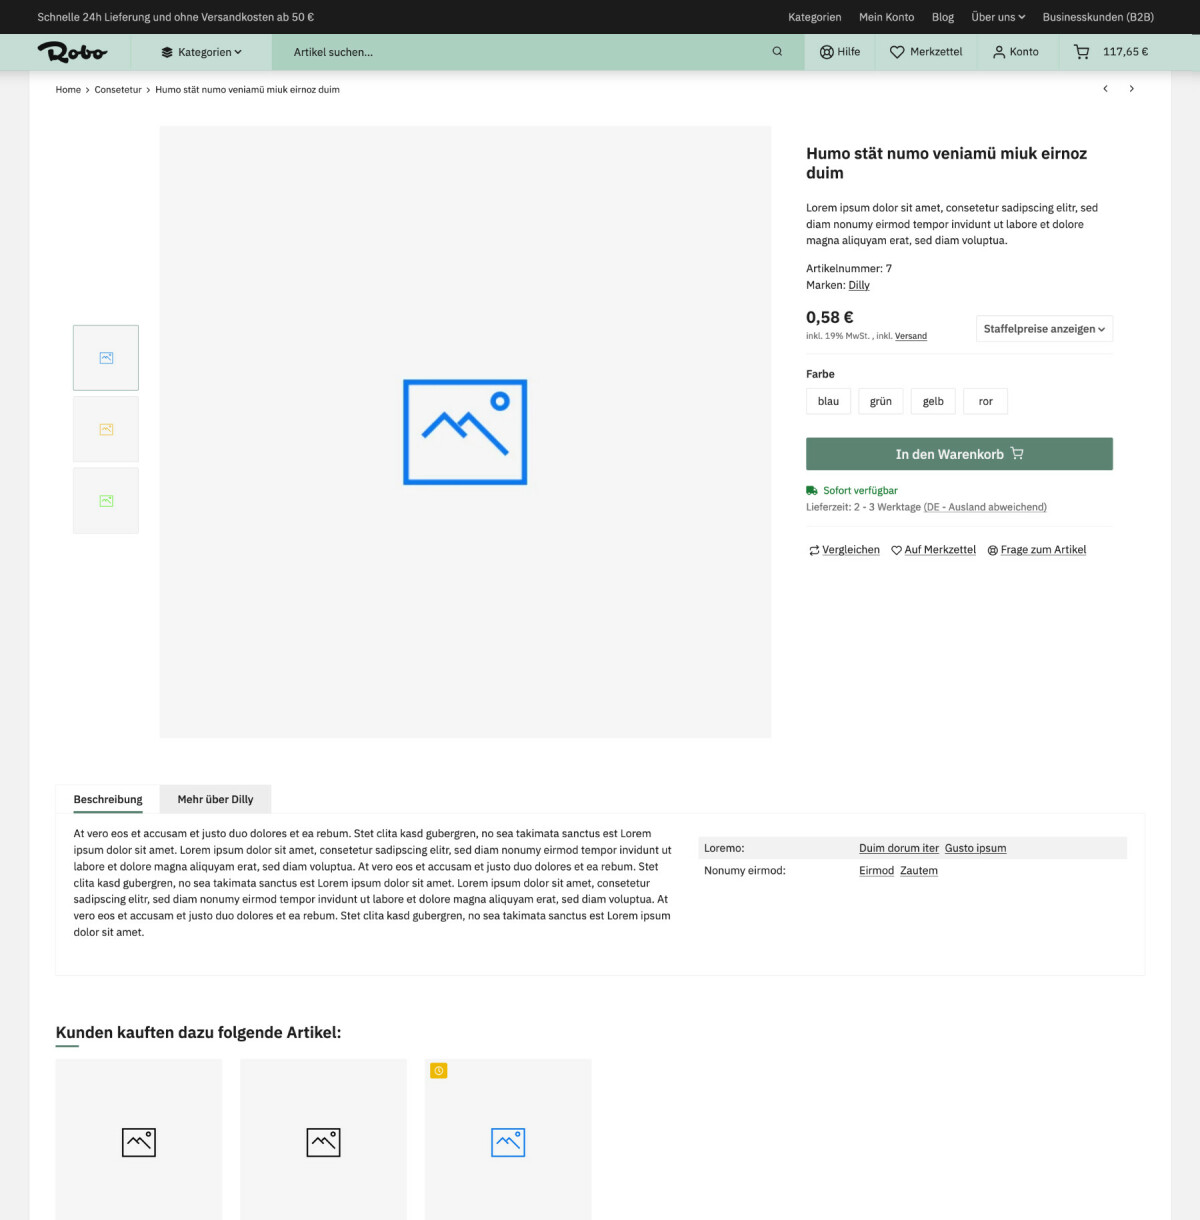Screen dimensions: 1200x1220
Task: Open Frage zum Artikel link
Action: 1036,550
